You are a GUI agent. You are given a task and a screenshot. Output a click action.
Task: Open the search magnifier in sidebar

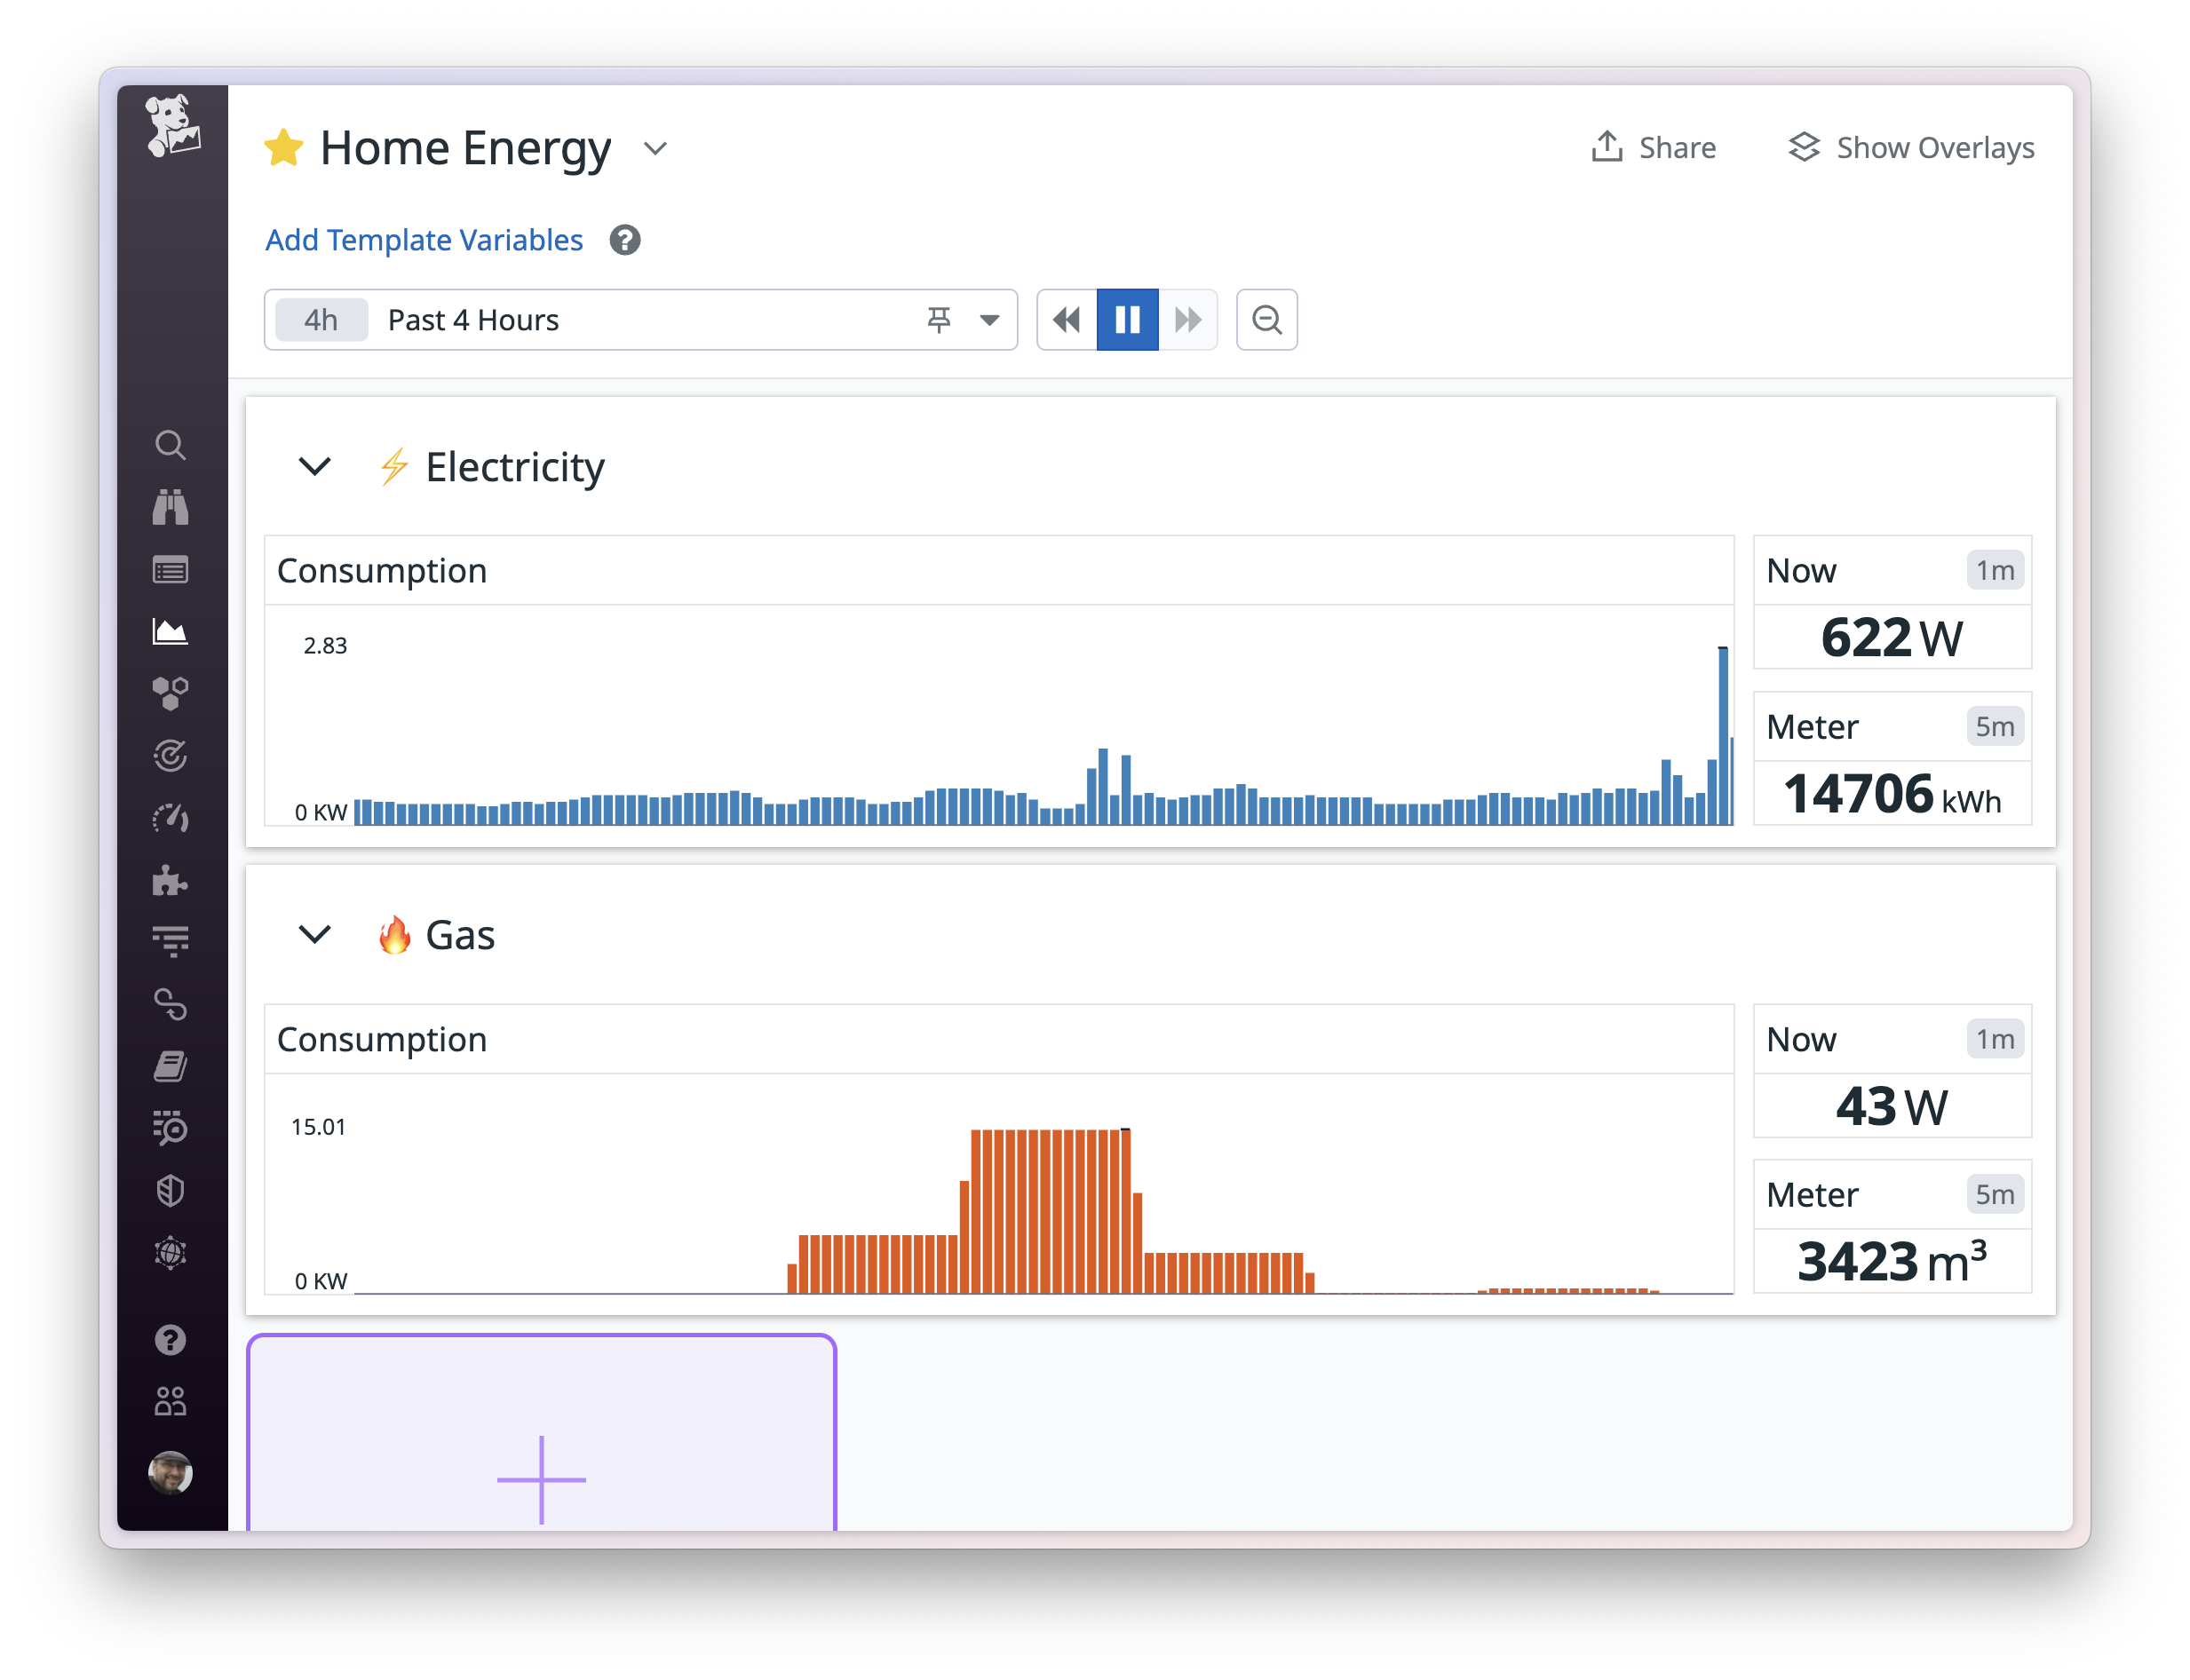tap(171, 445)
